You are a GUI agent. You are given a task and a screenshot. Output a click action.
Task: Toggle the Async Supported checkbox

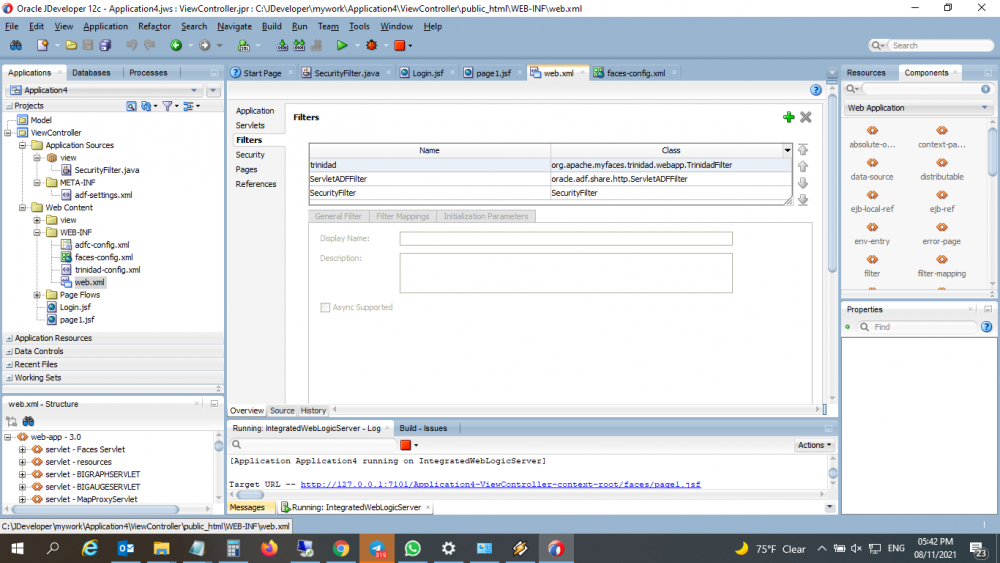tap(325, 307)
